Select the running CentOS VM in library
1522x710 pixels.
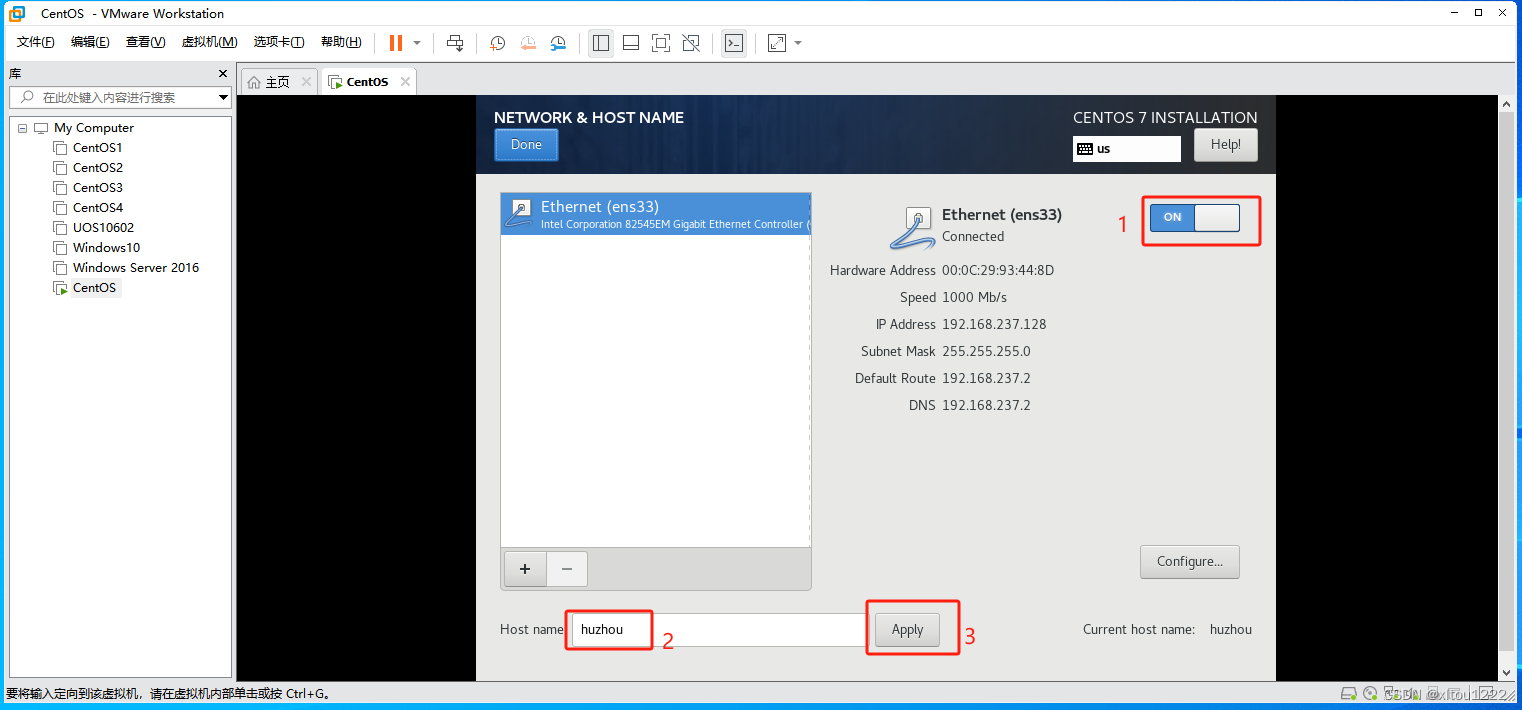pos(94,288)
